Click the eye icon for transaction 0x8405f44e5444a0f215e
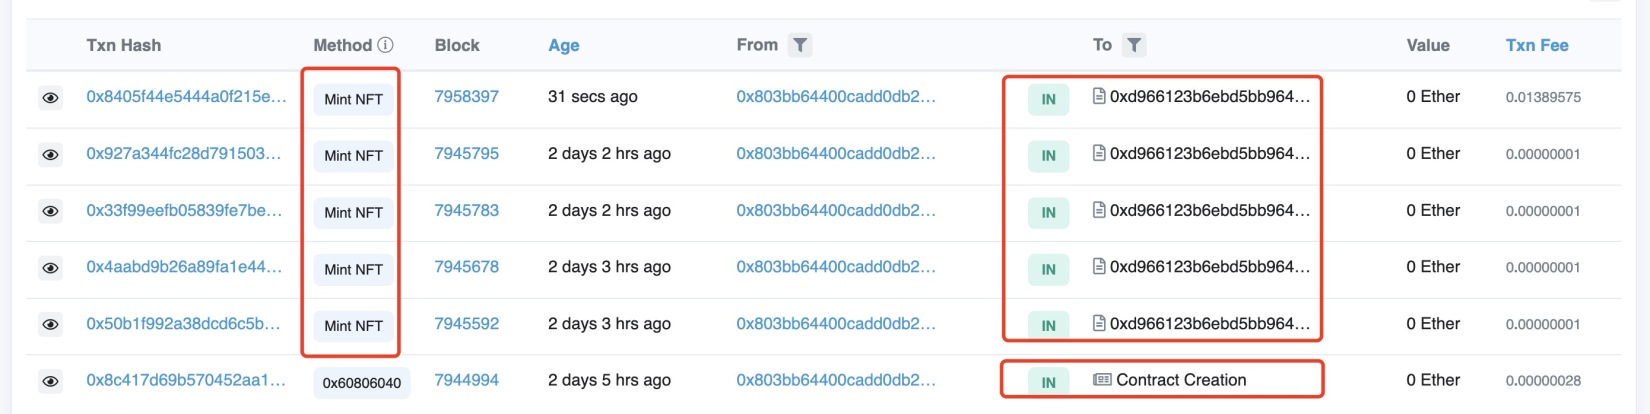The width and height of the screenshot is (1650, 414). (x=51, y=98)
